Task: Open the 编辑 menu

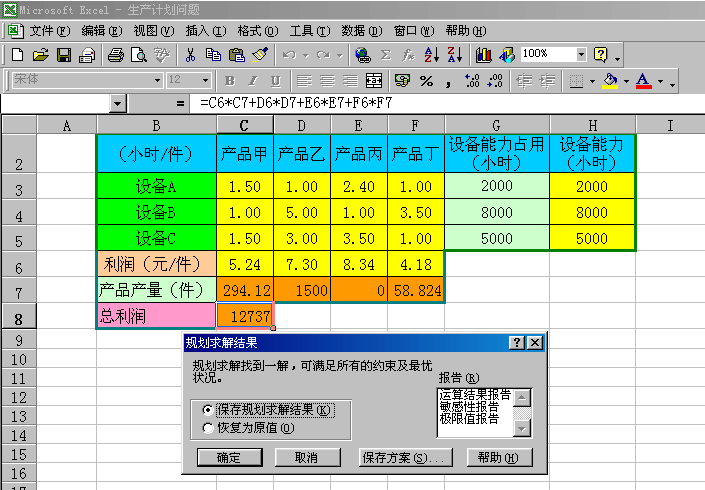Action: coord(102,31)
